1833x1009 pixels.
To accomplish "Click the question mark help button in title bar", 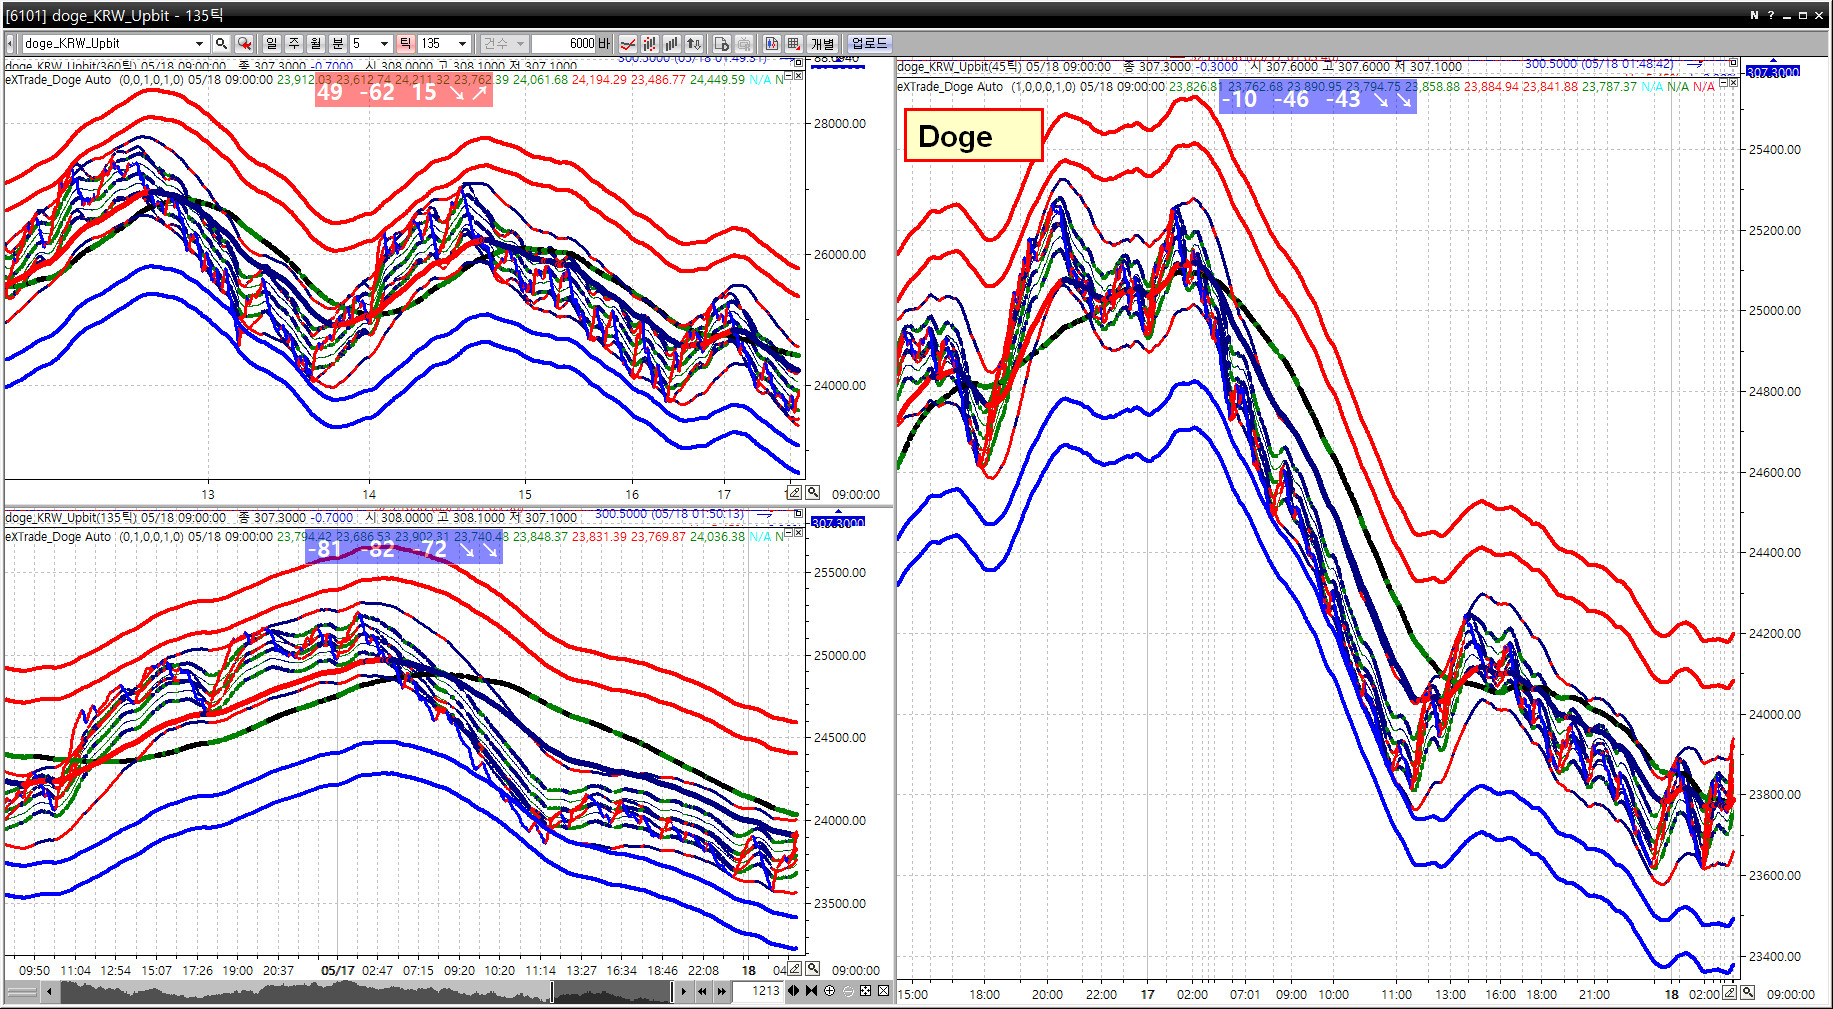I will coord(1770,15).
